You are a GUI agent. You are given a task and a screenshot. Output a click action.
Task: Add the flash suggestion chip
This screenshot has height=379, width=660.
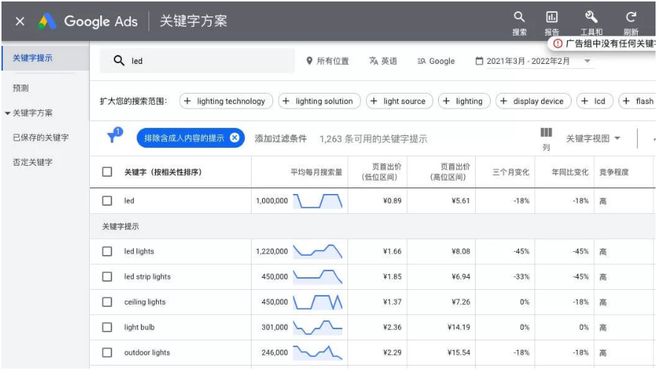[637, 101]
